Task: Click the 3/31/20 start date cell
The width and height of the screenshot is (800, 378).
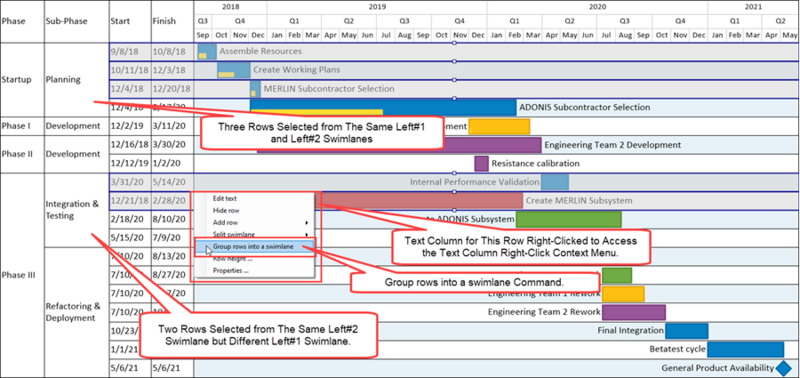Action: (x=130, y=182)
